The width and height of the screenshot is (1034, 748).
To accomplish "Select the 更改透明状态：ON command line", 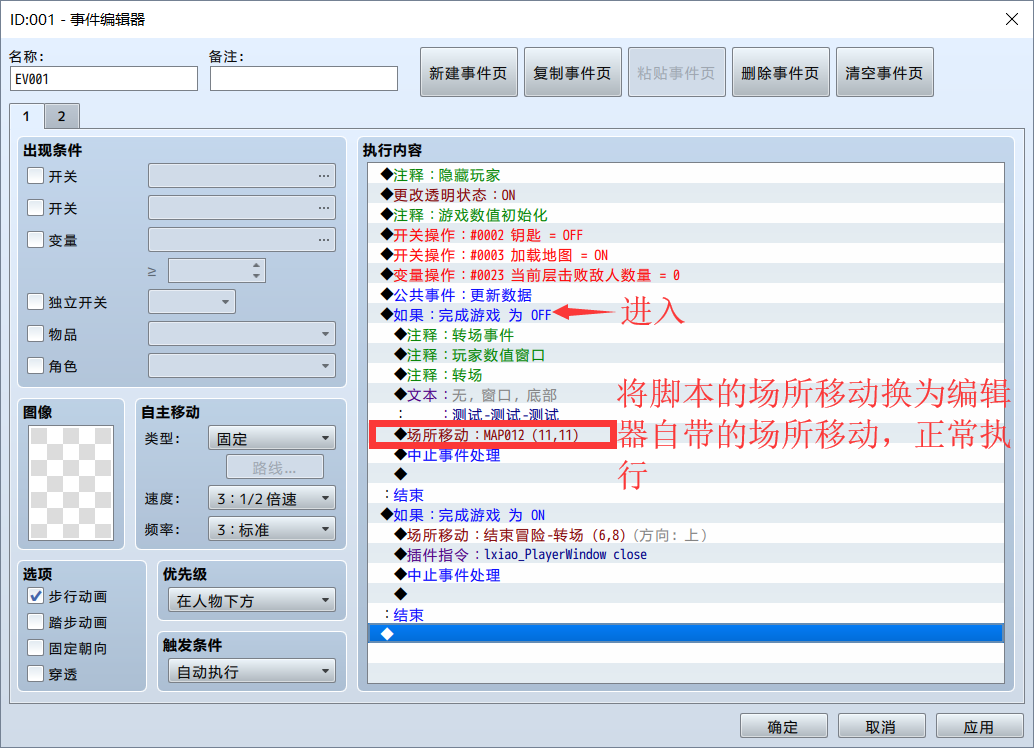I will (686, 195).
